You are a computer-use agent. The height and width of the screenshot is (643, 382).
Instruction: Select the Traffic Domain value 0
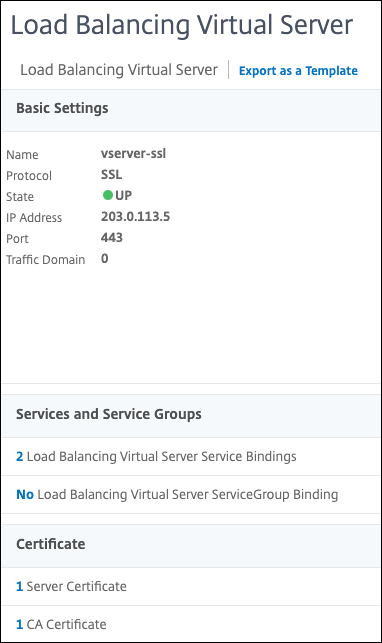(105, 258)
